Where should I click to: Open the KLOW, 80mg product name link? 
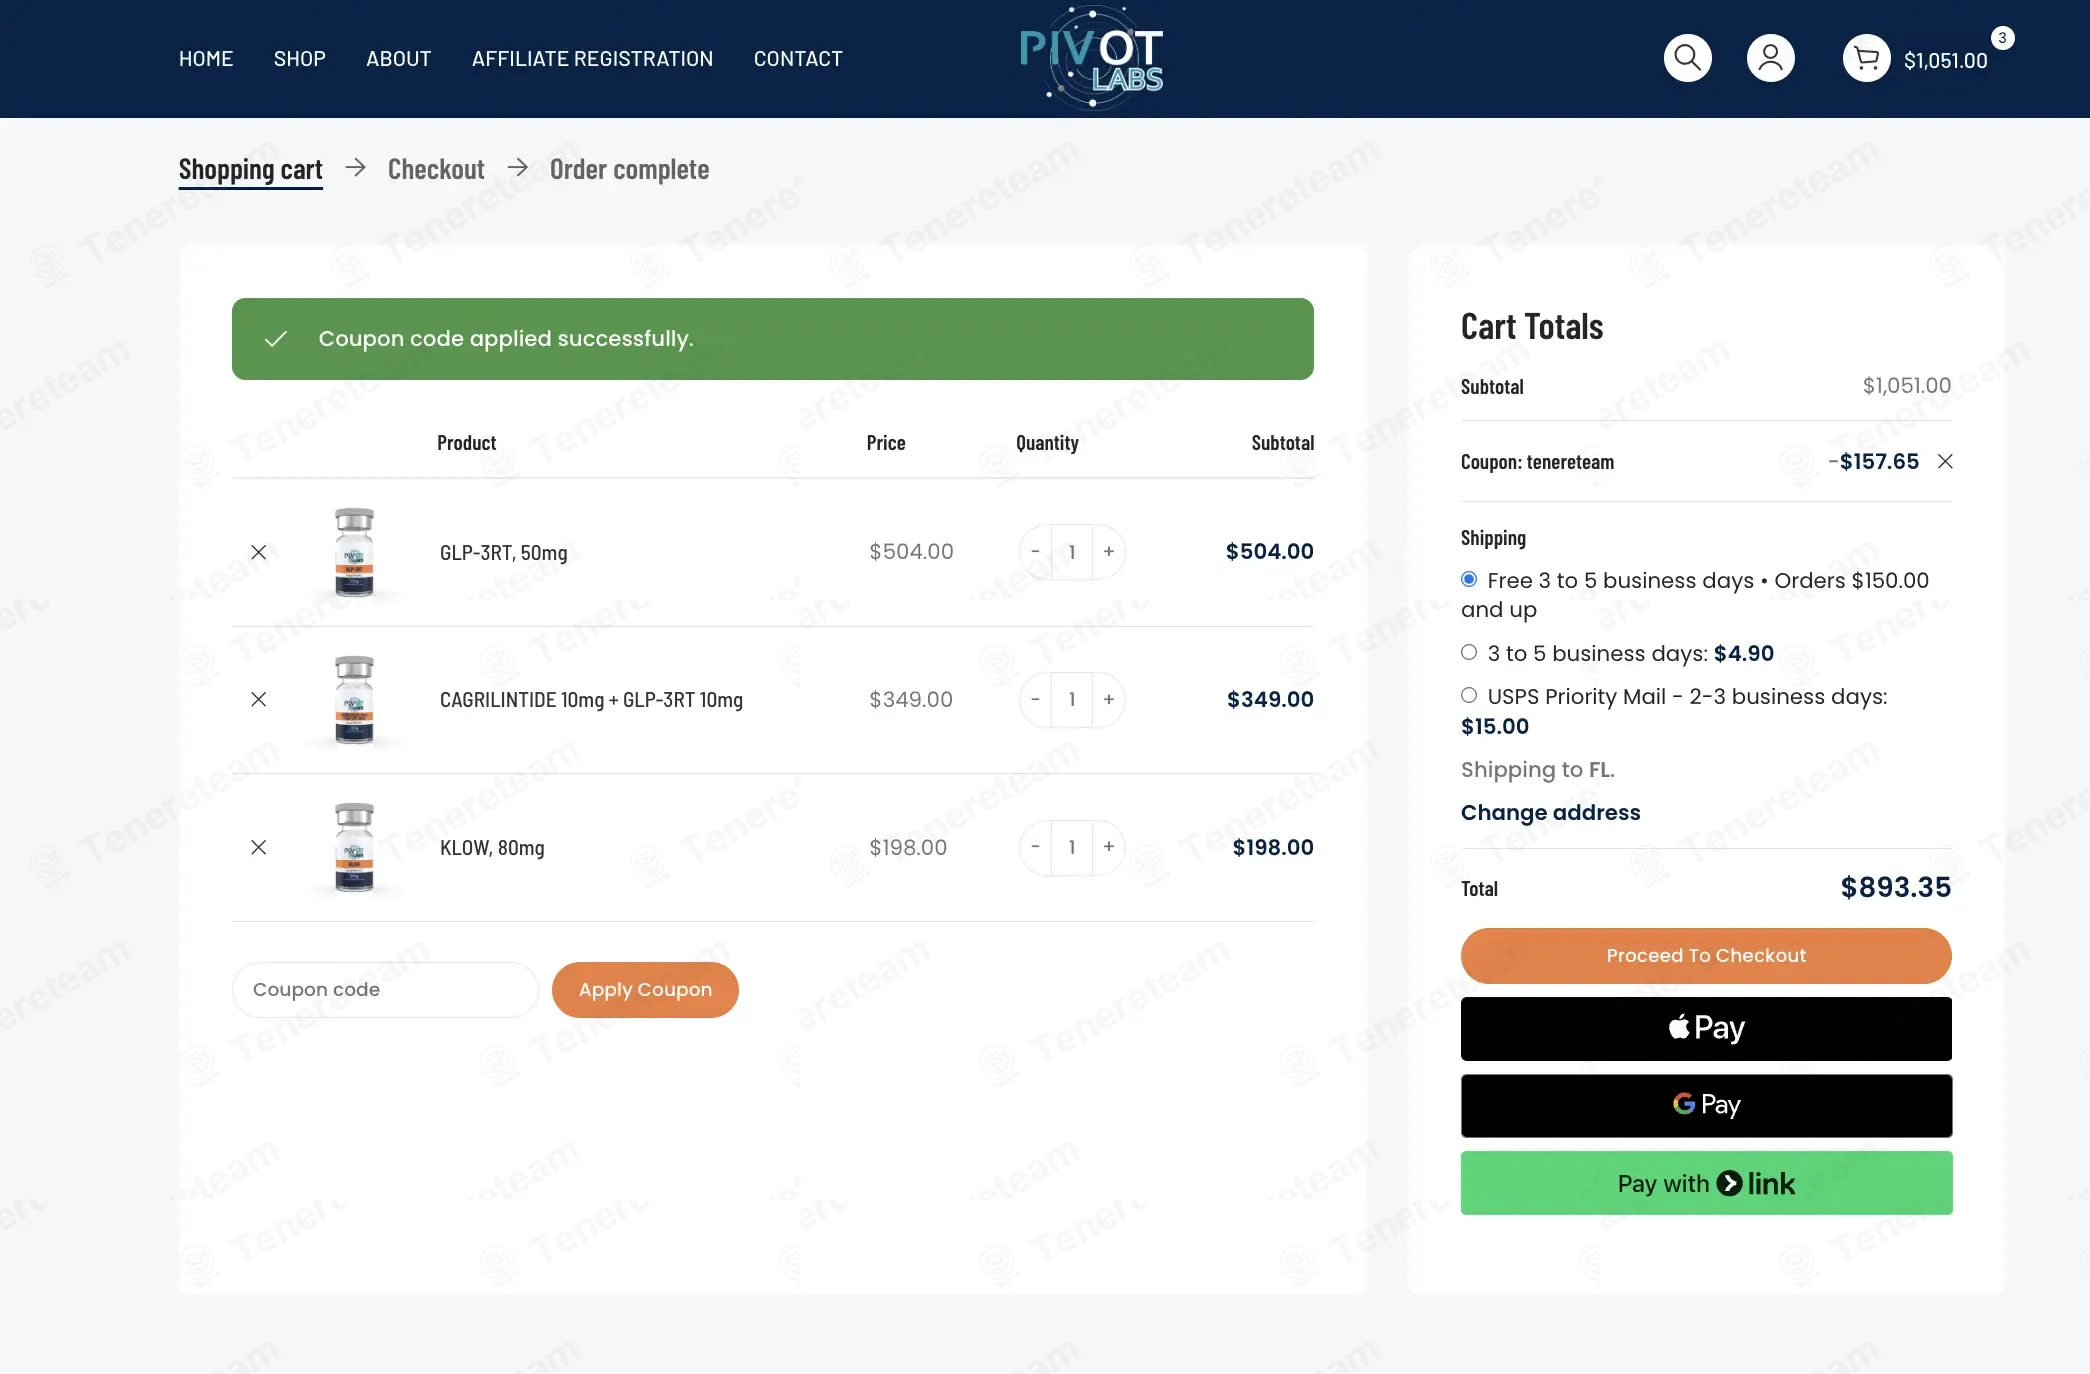(x=492, y=848)
